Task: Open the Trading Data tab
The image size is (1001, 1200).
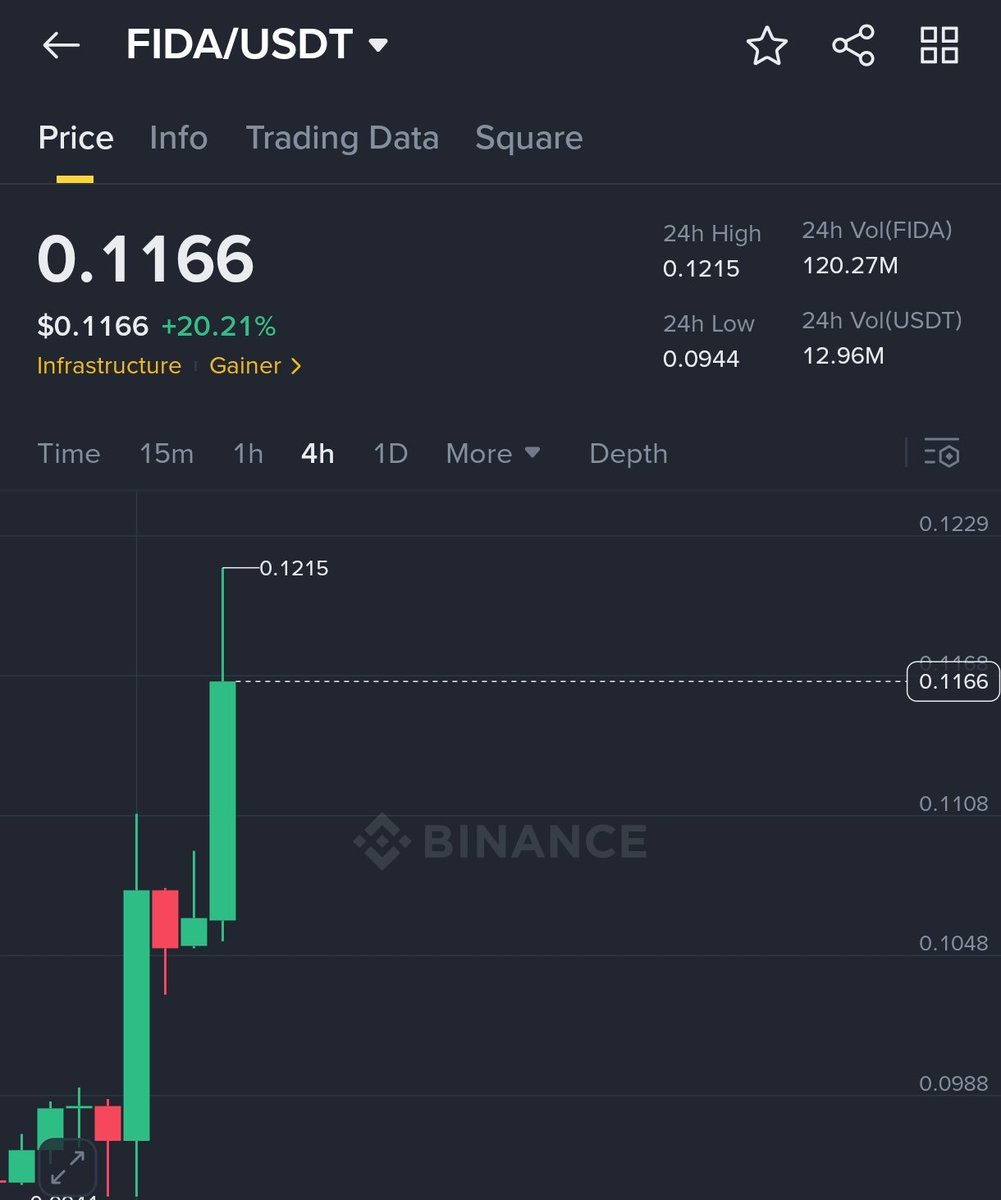Action: pos(342,138)
